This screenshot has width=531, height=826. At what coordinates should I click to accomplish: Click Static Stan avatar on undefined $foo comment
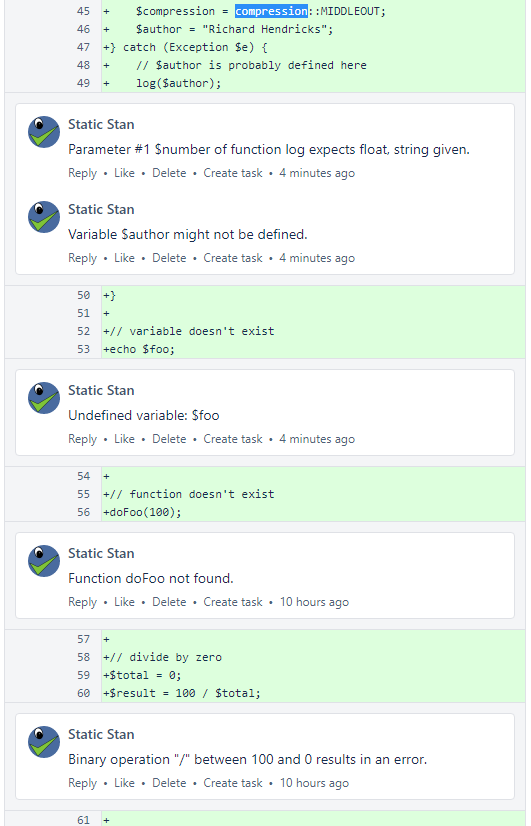(44, 398)
